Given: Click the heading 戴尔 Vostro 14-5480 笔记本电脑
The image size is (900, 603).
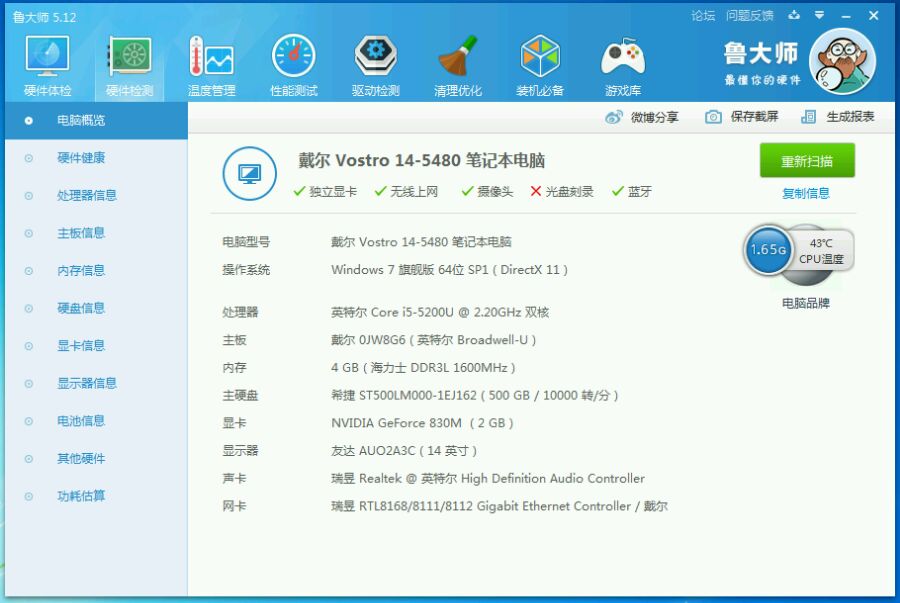Looking at the screenshot, I should 421,160.
